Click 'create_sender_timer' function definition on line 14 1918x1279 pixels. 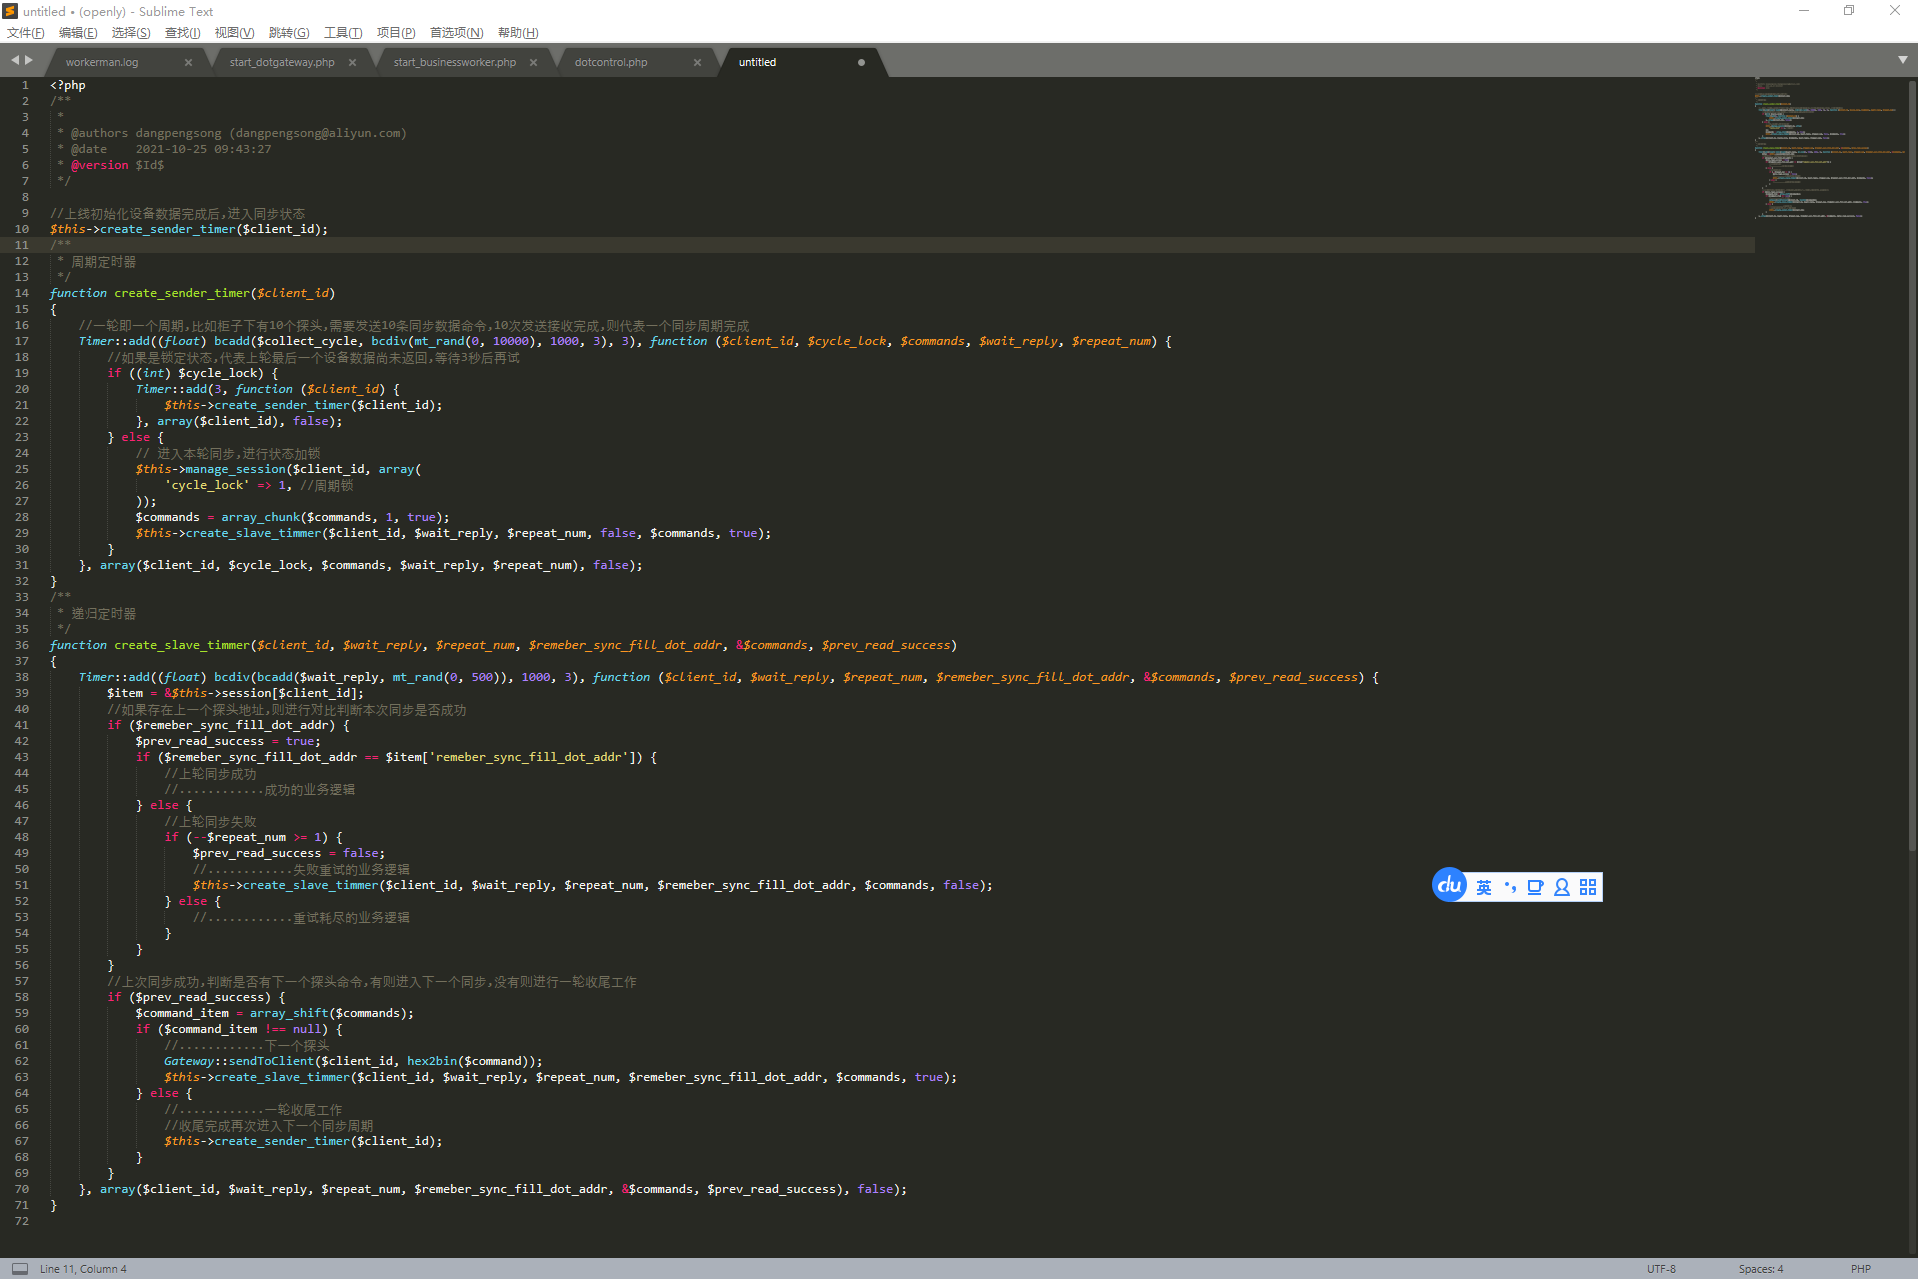tap(182, 293)
